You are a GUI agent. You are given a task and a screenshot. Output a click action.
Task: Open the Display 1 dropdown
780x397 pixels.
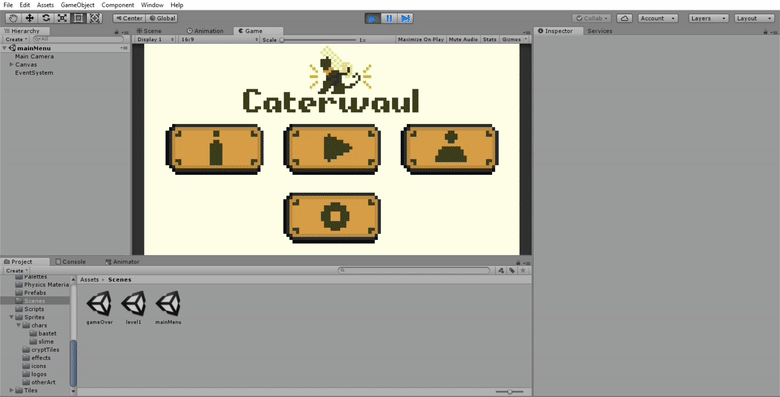156,39
